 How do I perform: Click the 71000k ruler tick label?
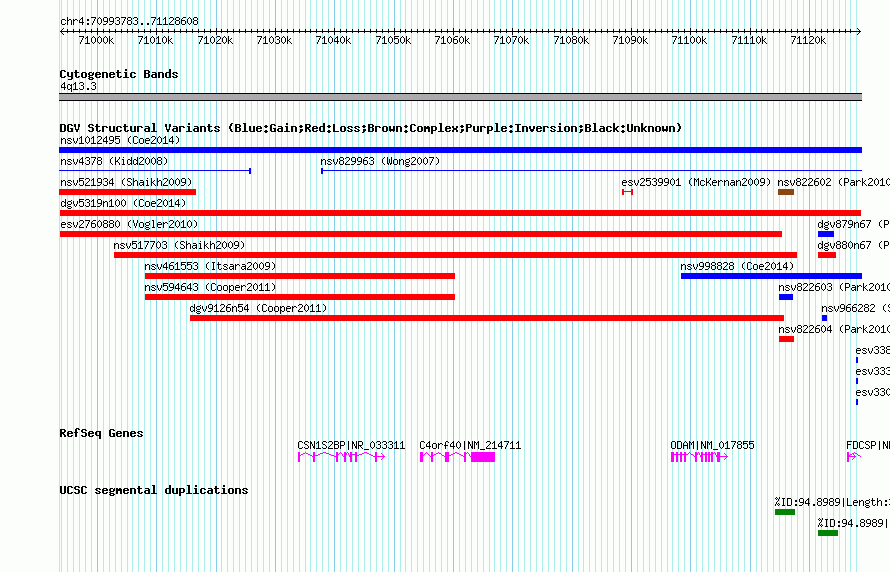click(96, 40)
